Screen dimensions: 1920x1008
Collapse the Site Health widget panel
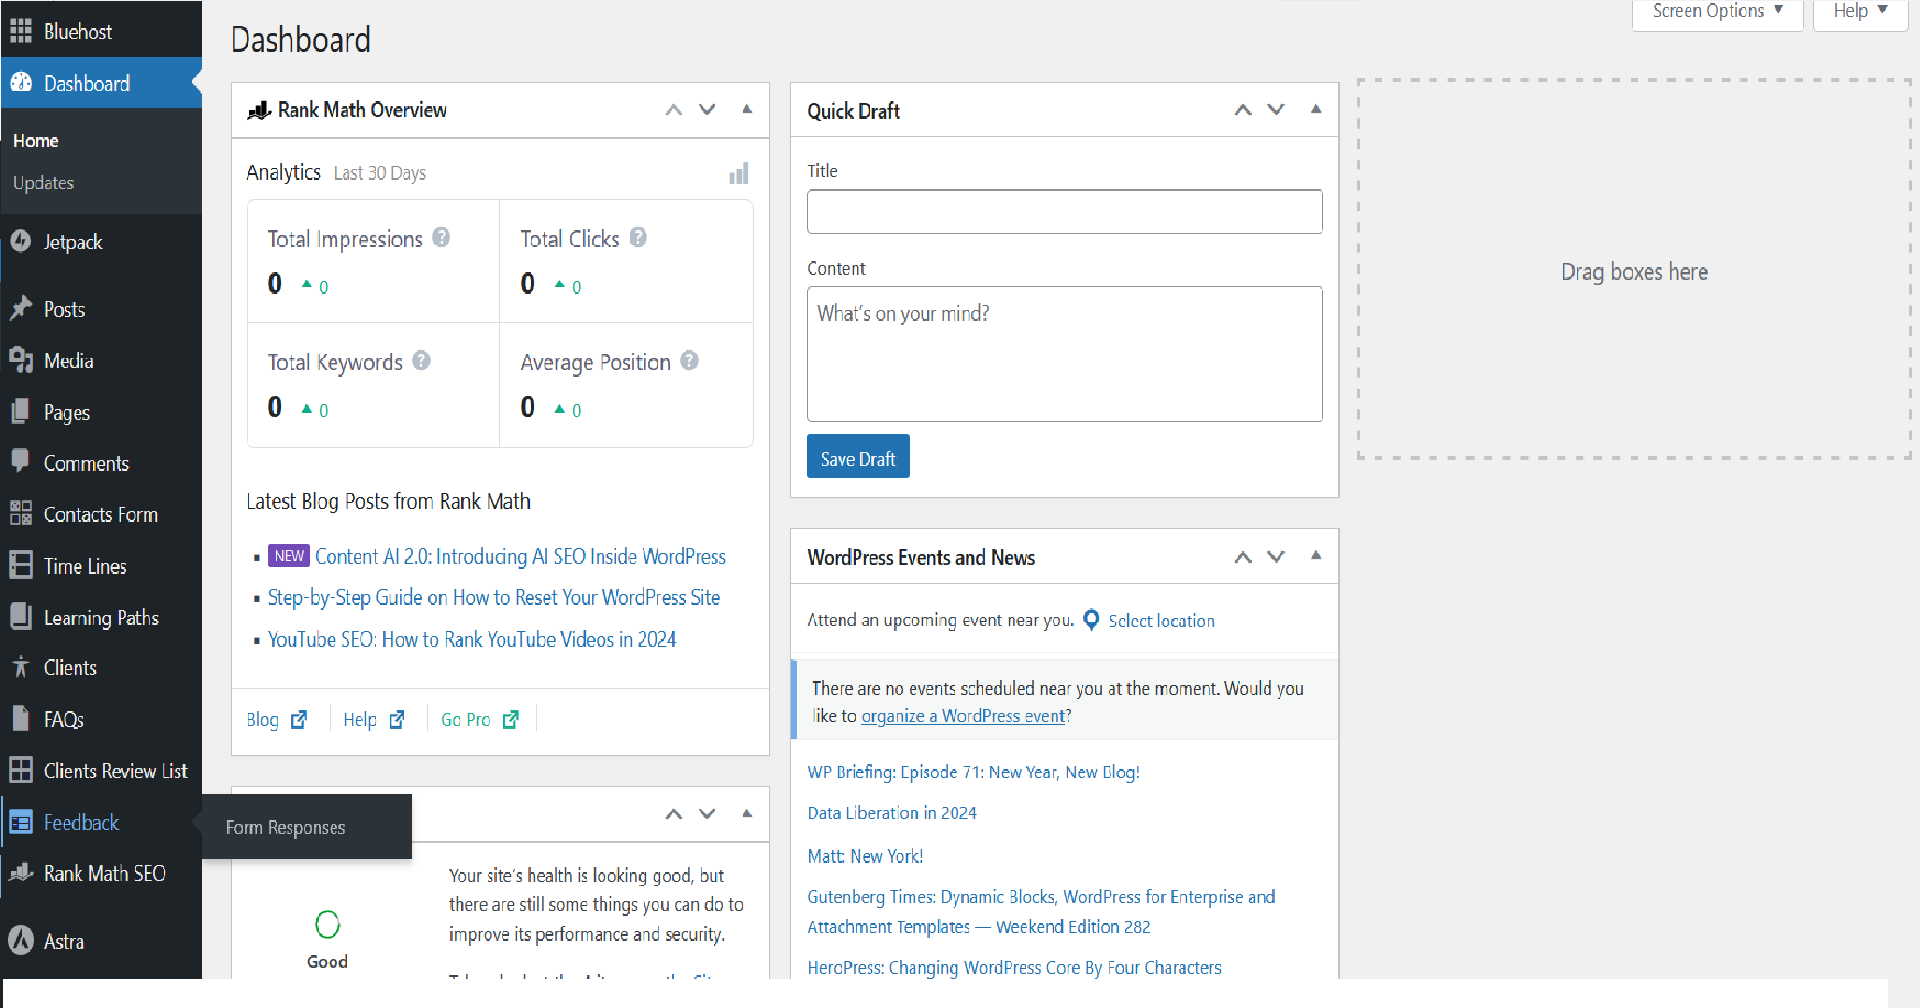747,814
